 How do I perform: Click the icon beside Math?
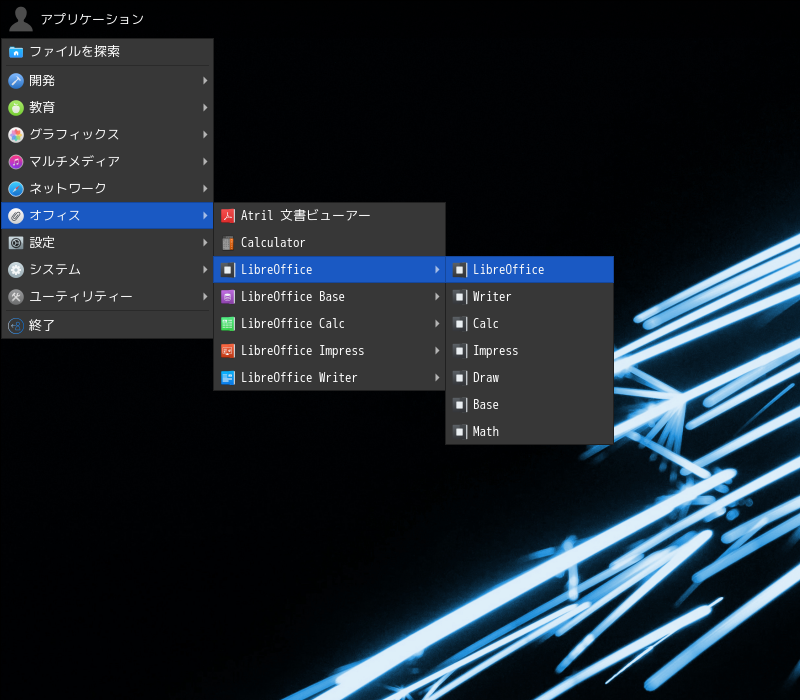pos(460,432)
